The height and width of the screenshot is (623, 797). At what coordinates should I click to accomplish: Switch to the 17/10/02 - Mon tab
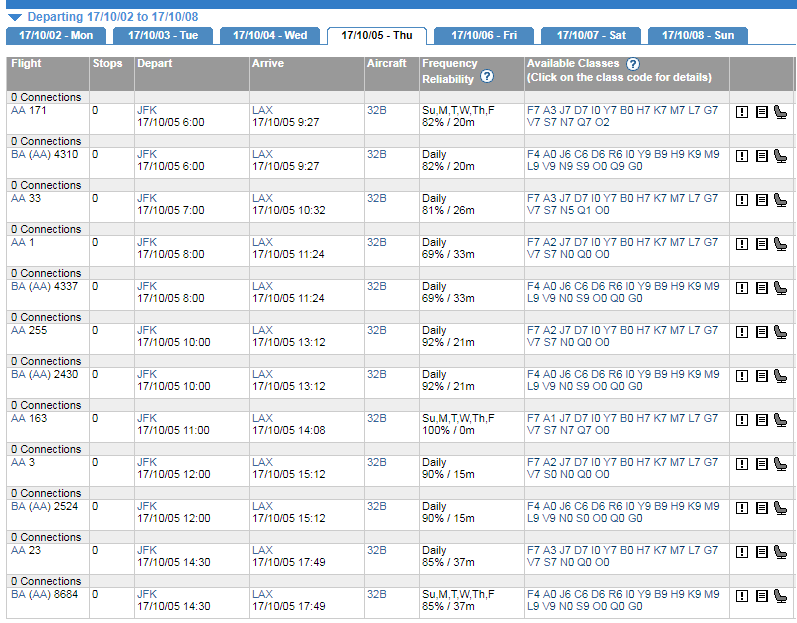[56, 35]
